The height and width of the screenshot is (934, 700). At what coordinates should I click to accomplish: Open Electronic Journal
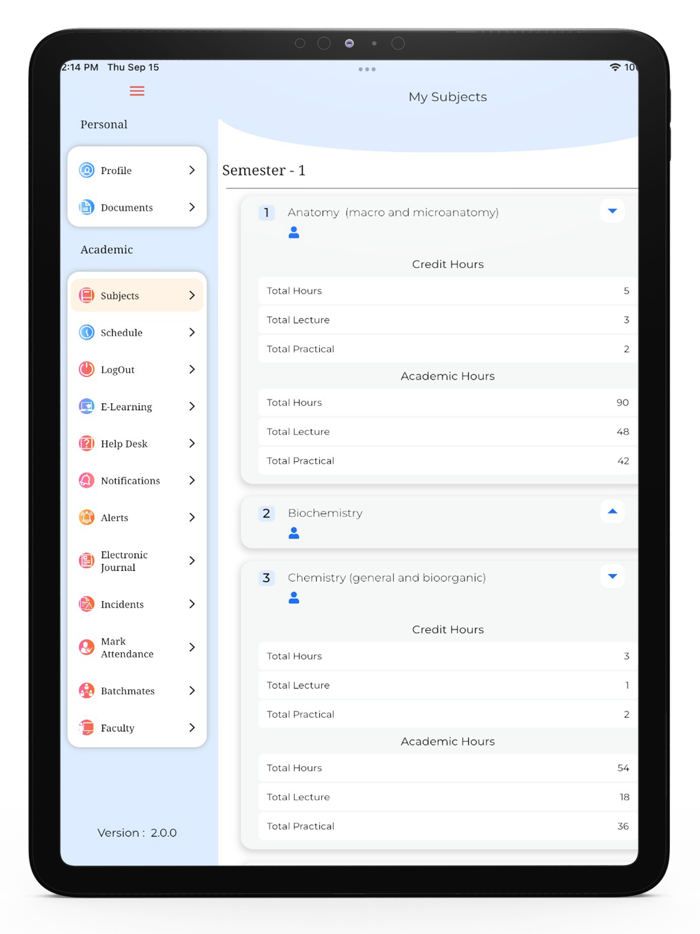point(137,561)
